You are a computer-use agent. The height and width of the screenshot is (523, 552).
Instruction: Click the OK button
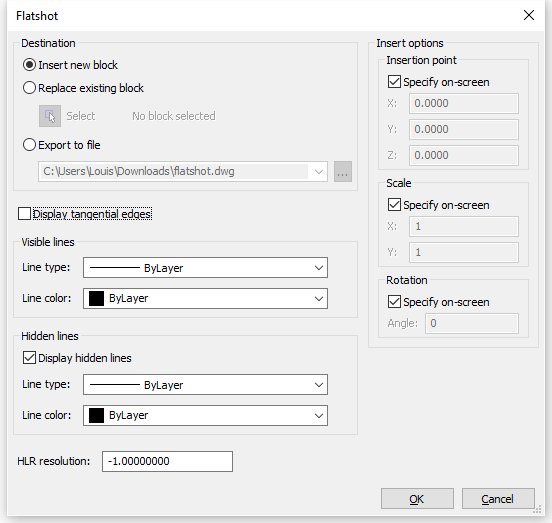pyautogui.click(x=417, y=499)
